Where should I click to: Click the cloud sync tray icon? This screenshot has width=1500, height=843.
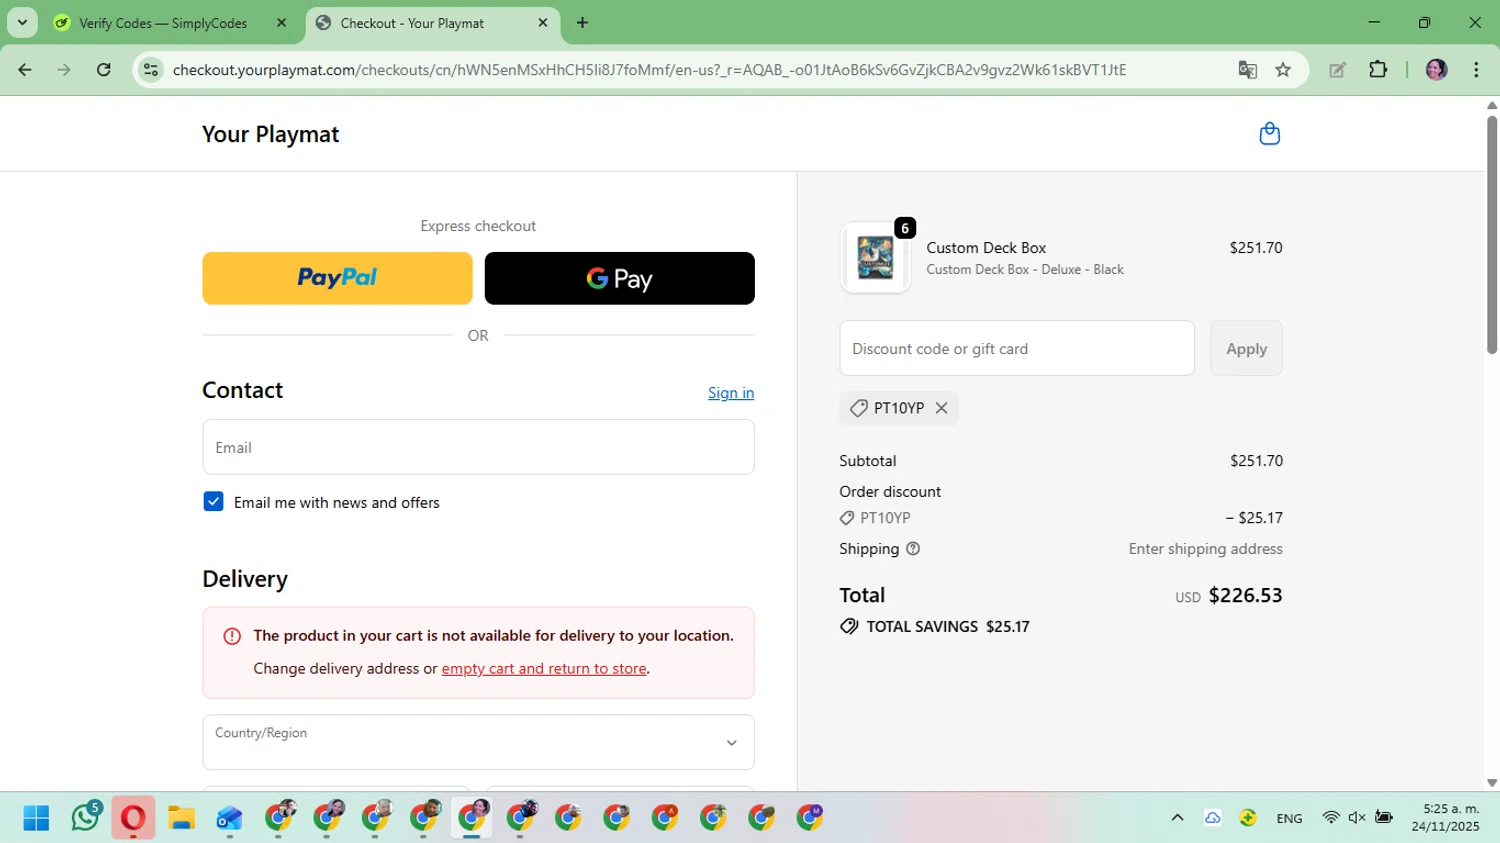tap(1212, 818)
